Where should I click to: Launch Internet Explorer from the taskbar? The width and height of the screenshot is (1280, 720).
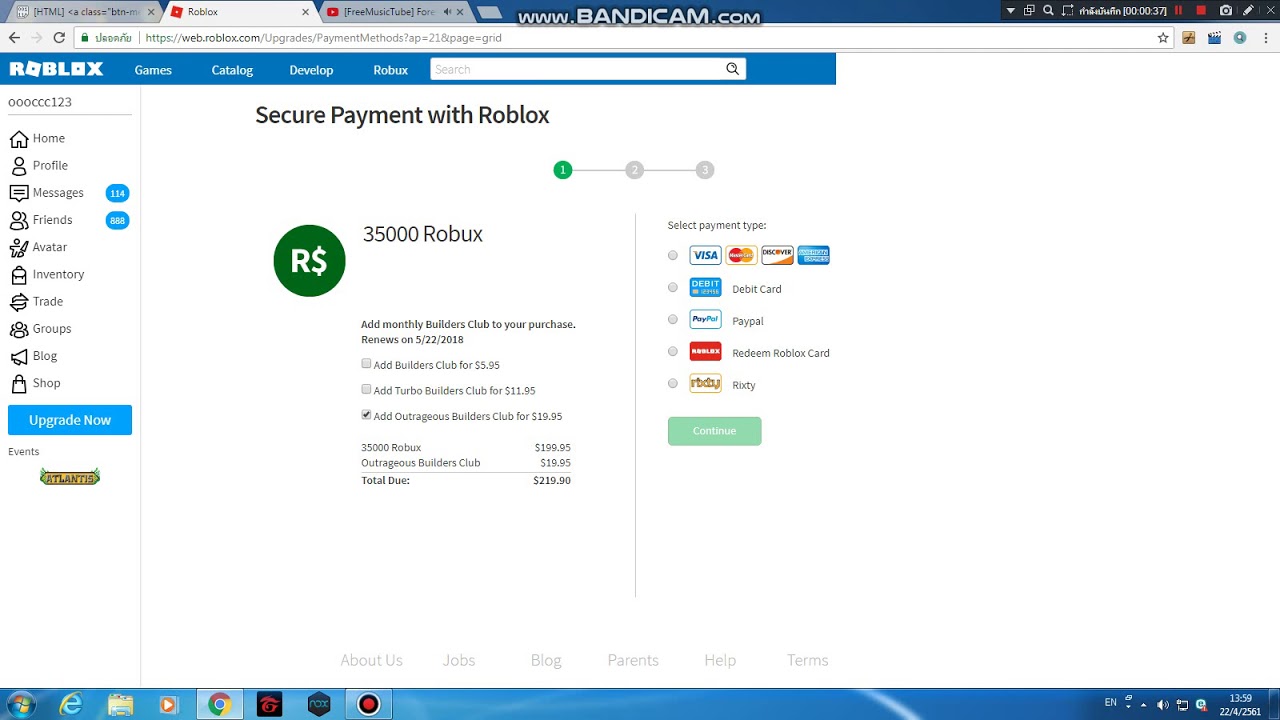71,705
